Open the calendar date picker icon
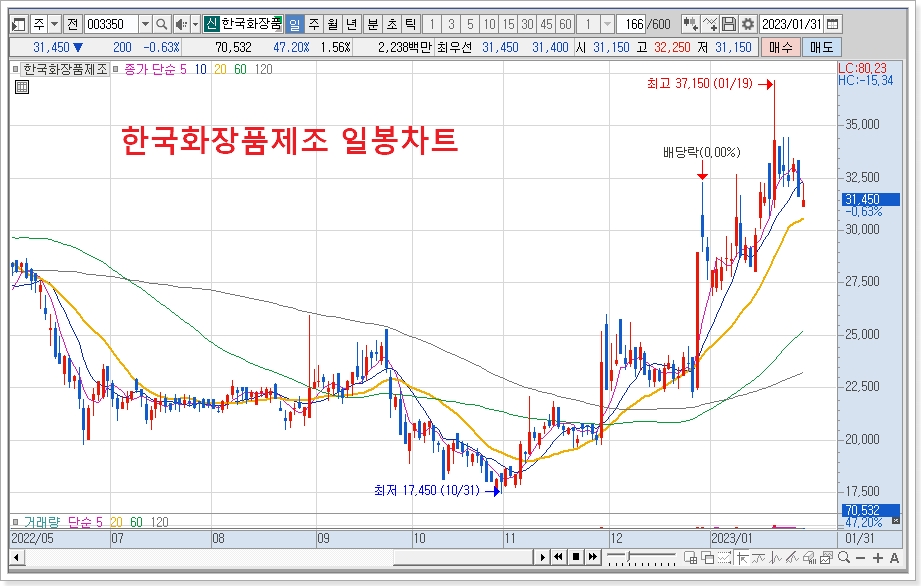This screenshot has width=921, height=586. click(x=832, y=24)
